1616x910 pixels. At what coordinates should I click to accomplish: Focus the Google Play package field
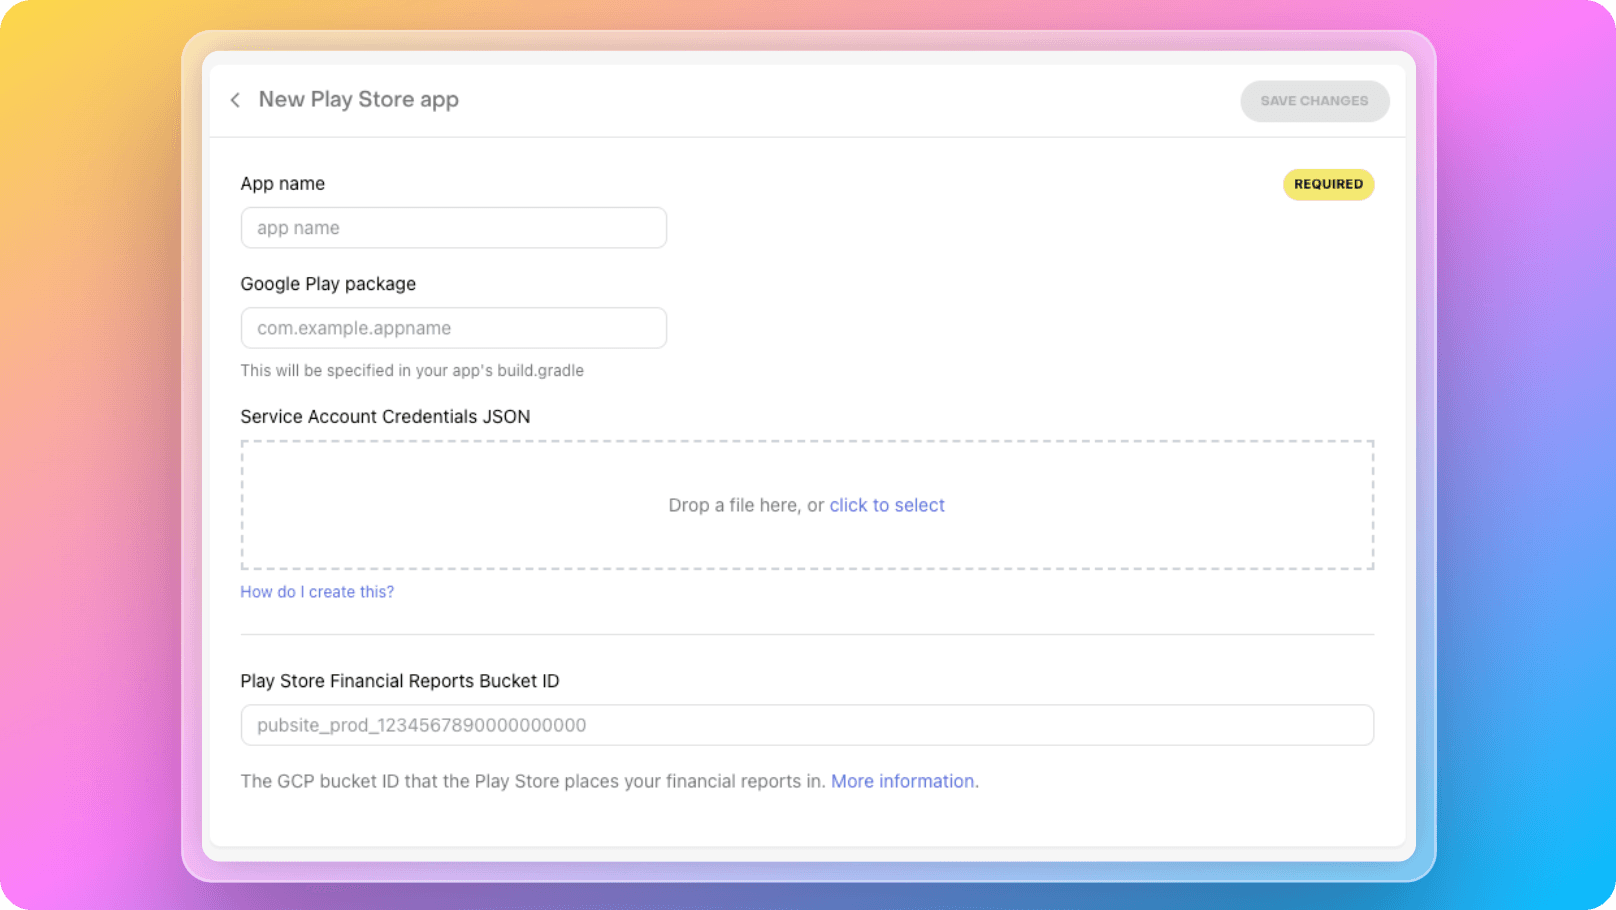453,328
